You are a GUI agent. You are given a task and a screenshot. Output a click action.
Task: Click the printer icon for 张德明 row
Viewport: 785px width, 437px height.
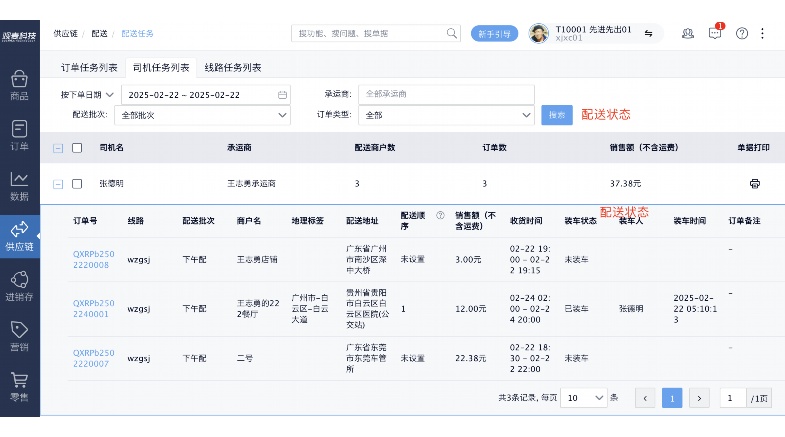[754, 184]
